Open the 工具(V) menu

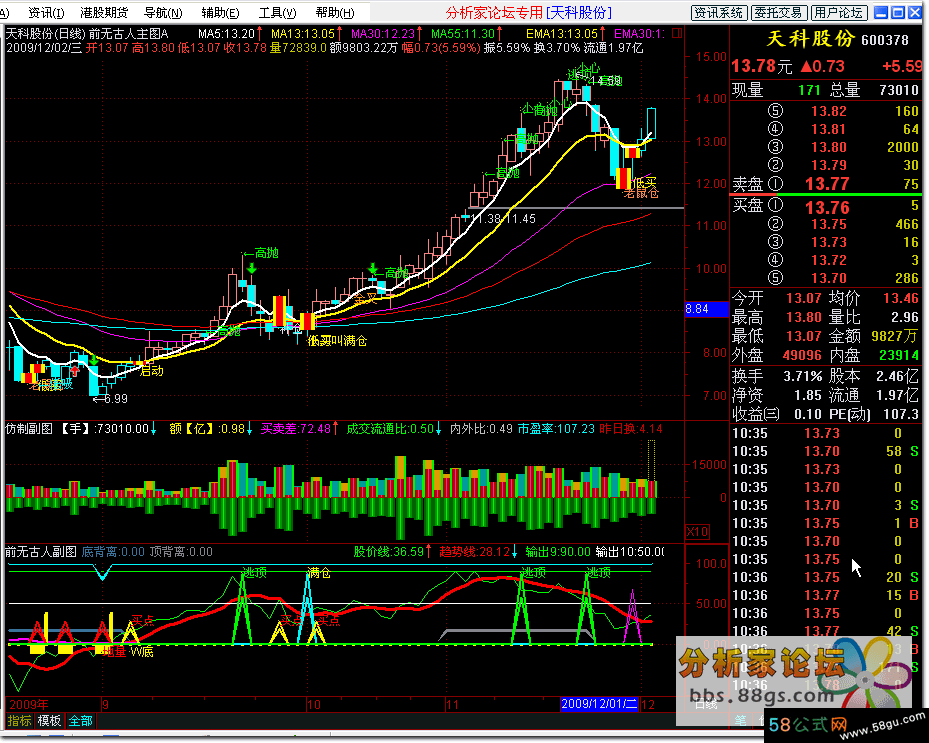click(x=277, y=12)
